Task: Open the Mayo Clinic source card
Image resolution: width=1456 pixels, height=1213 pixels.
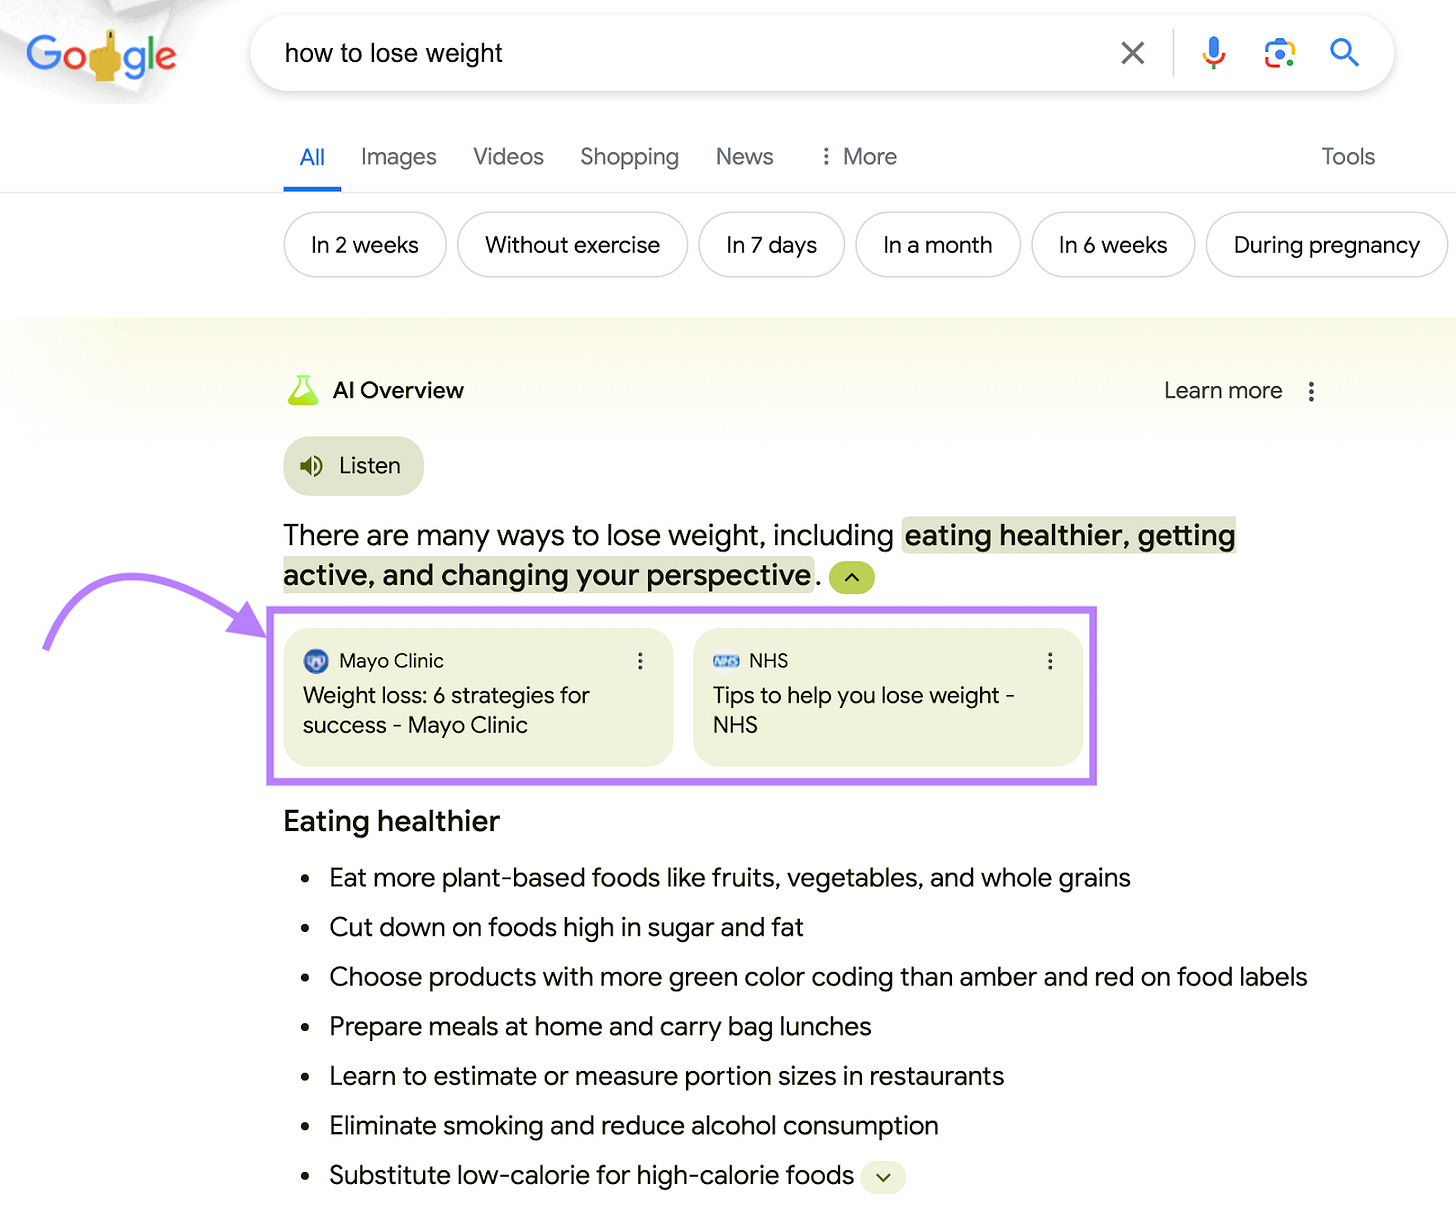Action: tap(478, 697)
